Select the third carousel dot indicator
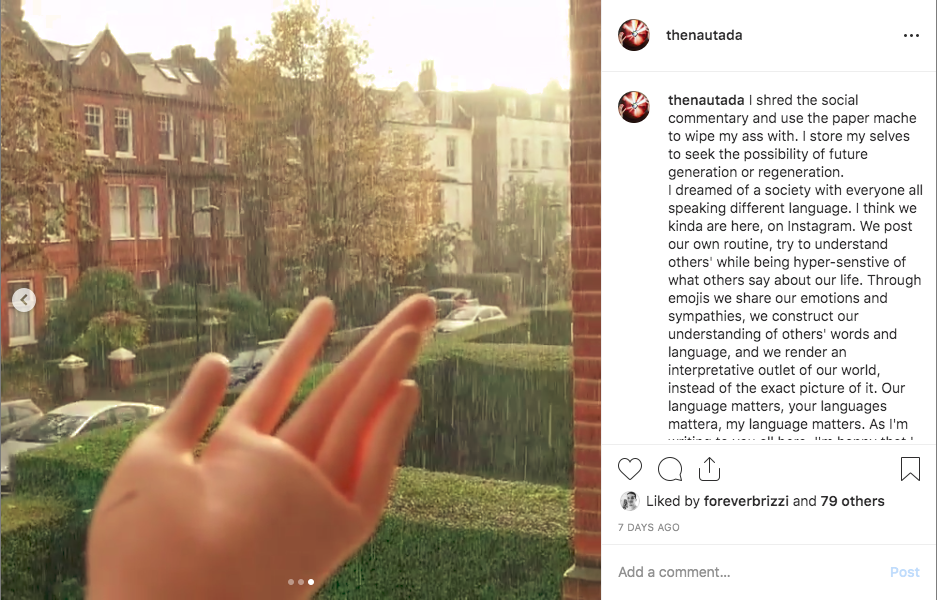 point(311,581)
